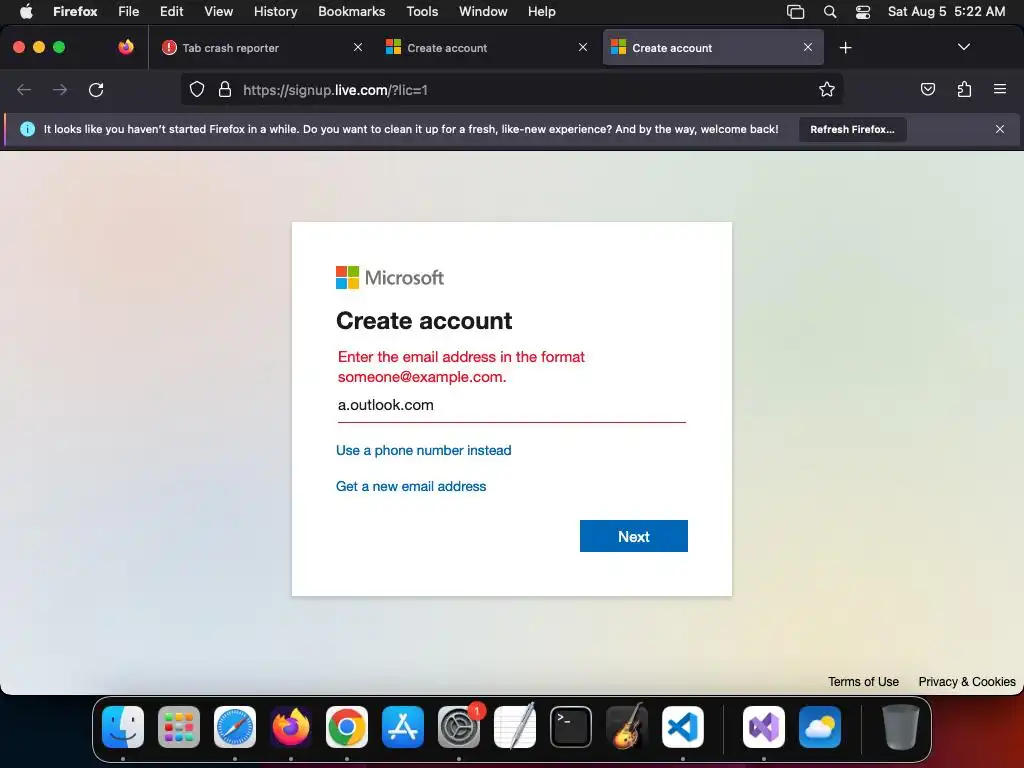The image size is (1024, 768).
Task: Reload the current page
Action: tap(96, 89)
